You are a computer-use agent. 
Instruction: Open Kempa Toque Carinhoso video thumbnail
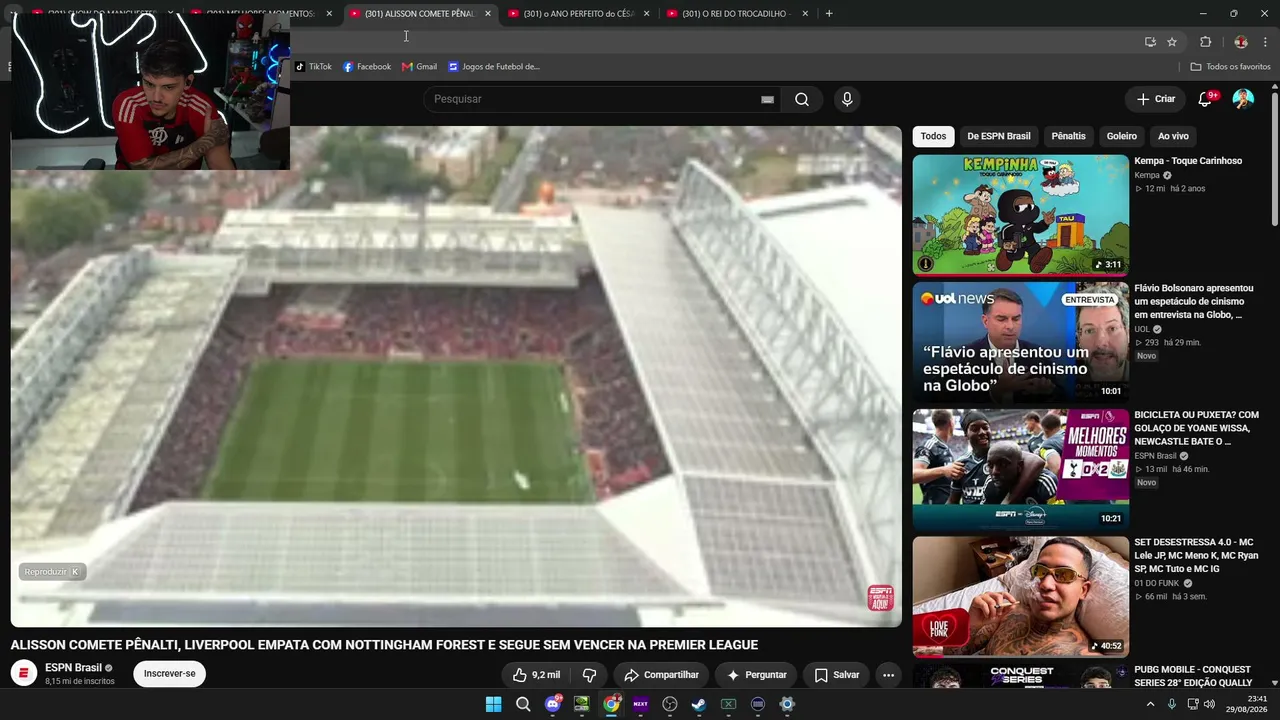(1020, 215)
